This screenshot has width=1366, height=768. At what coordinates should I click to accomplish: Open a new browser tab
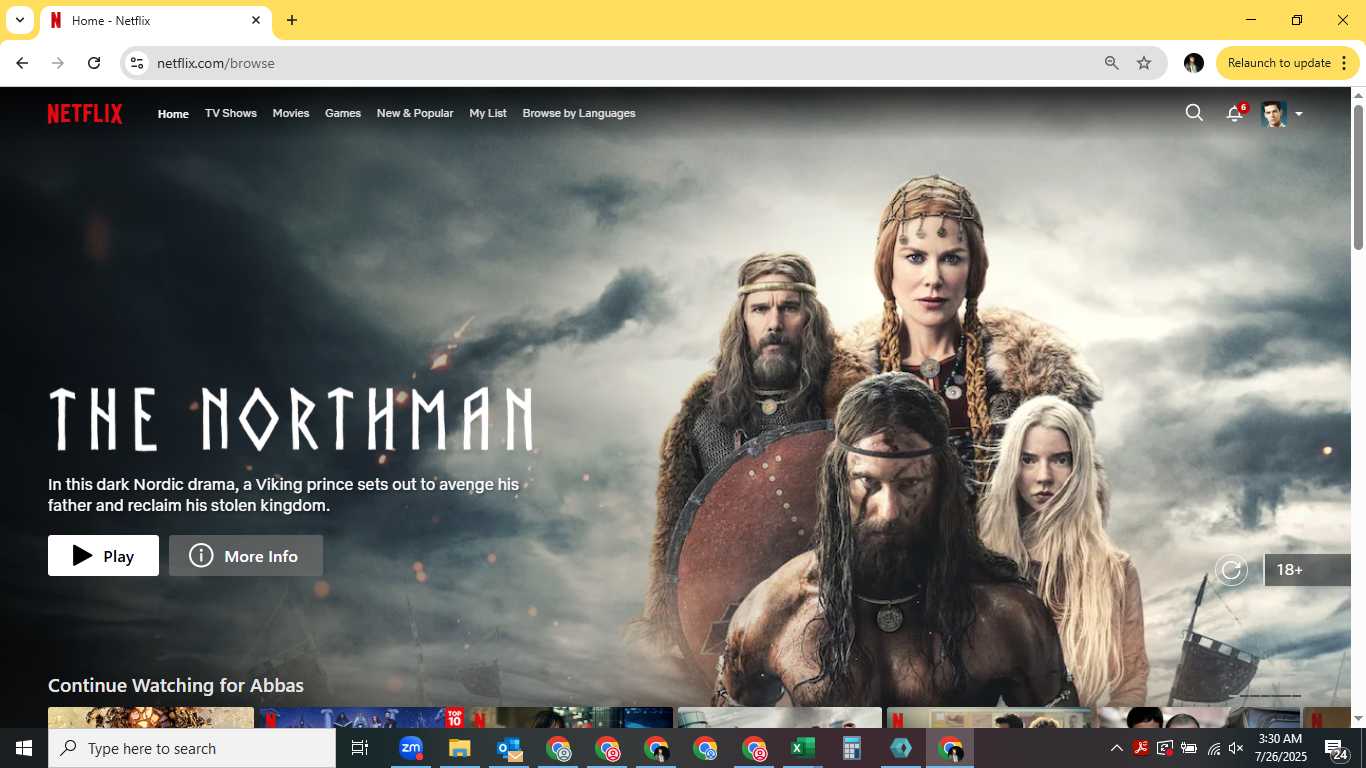point(292,20)
